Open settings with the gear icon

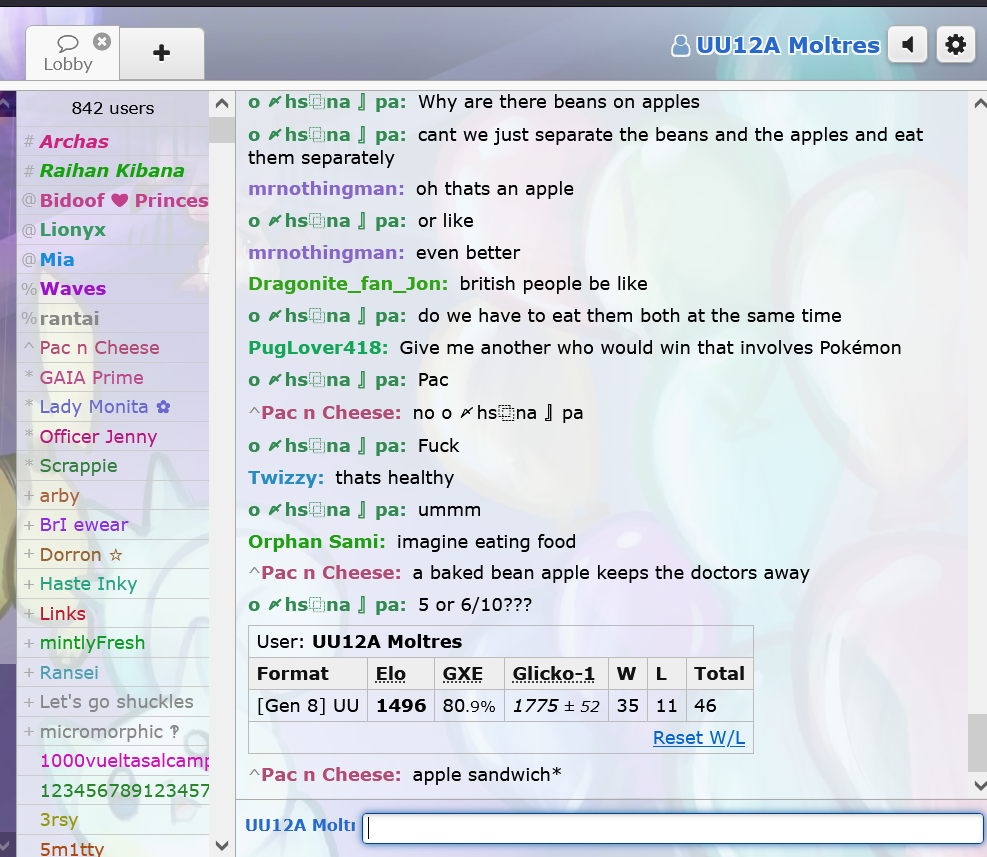click(x=955, y=44)
